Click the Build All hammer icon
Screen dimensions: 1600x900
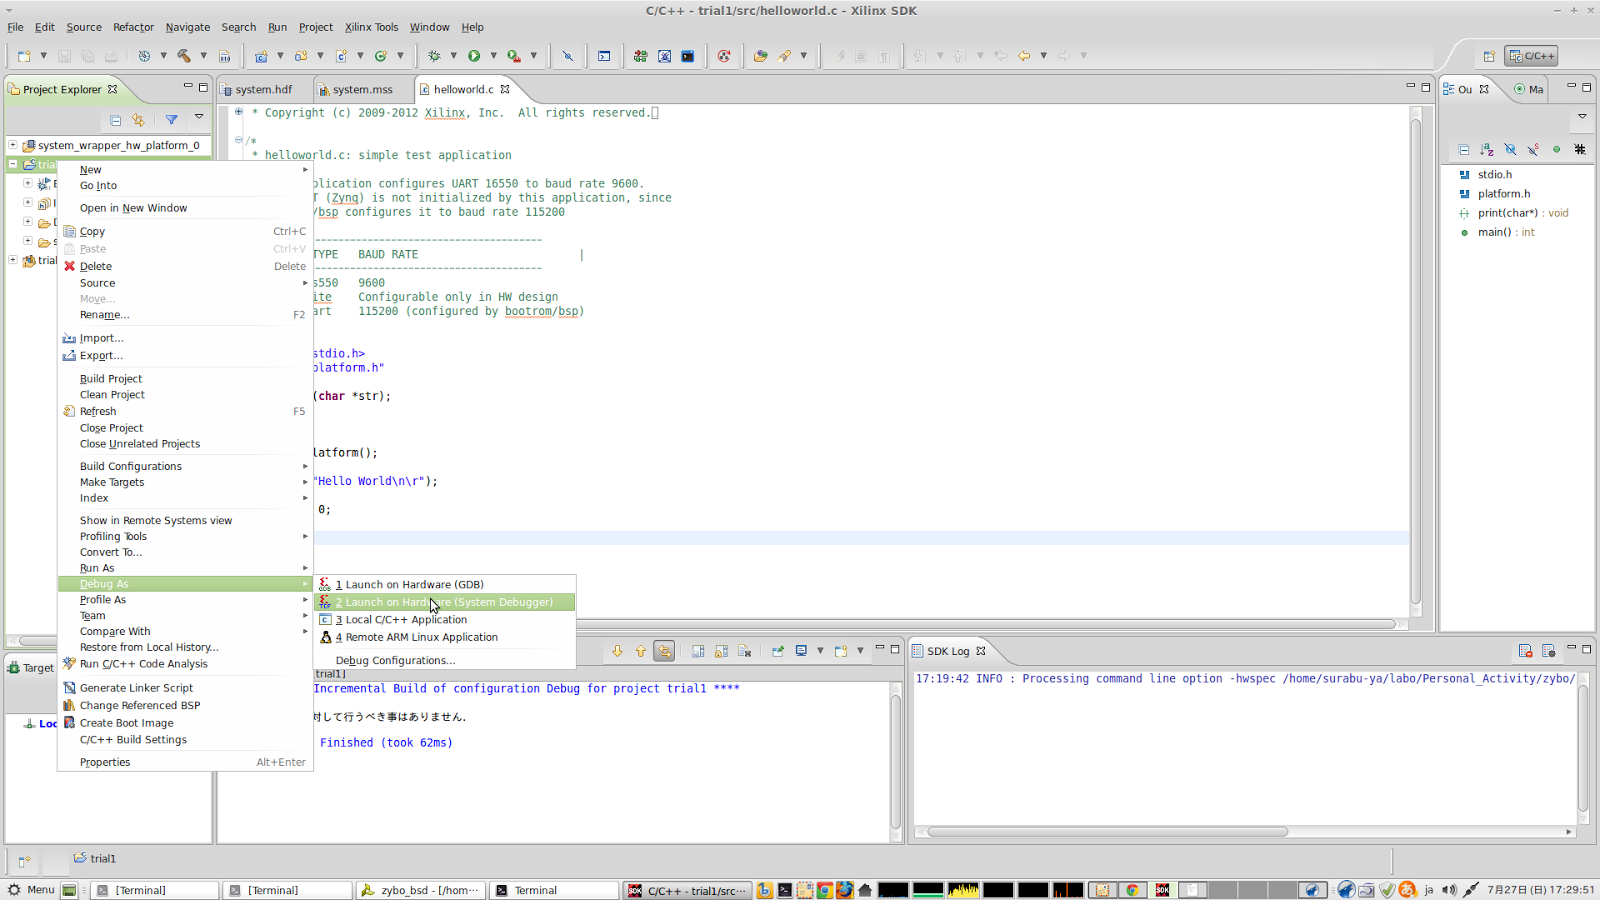pyautogui.click(x=184, y=56)
